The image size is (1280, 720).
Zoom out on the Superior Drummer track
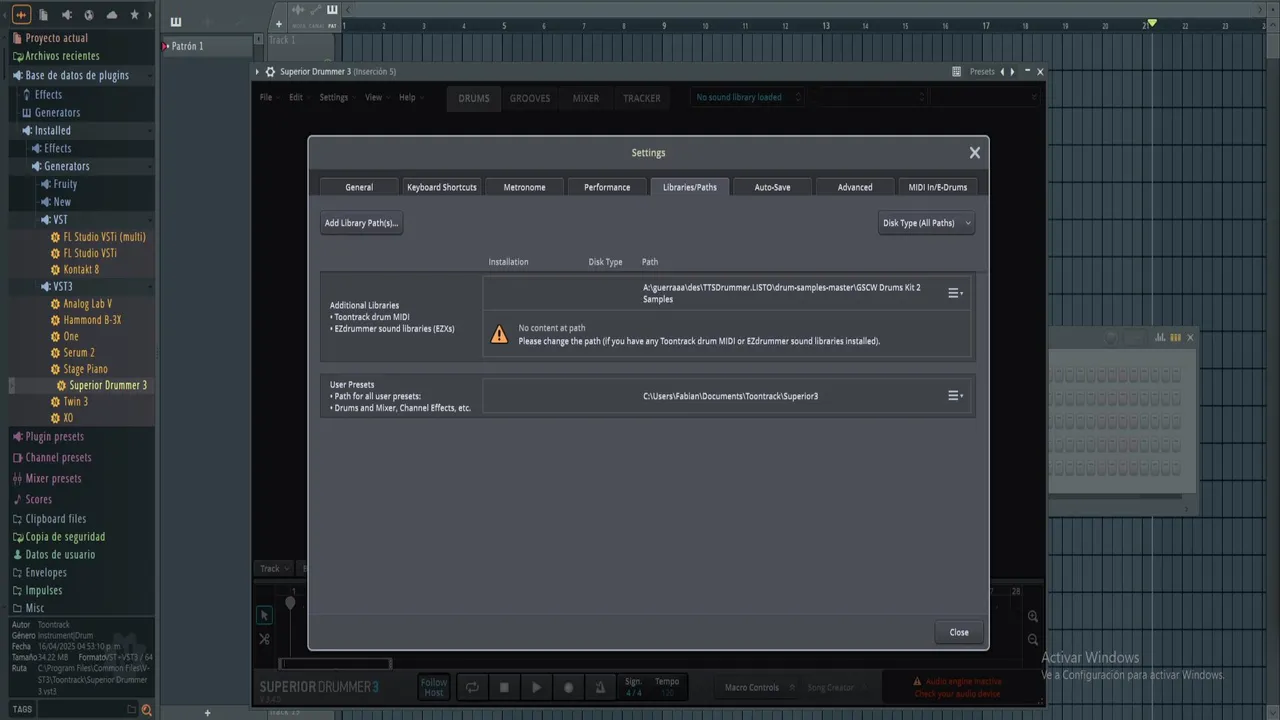tap(1033, 640)
